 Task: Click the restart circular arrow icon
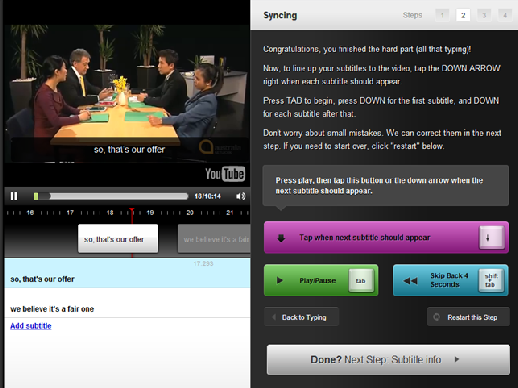point(436,317)
